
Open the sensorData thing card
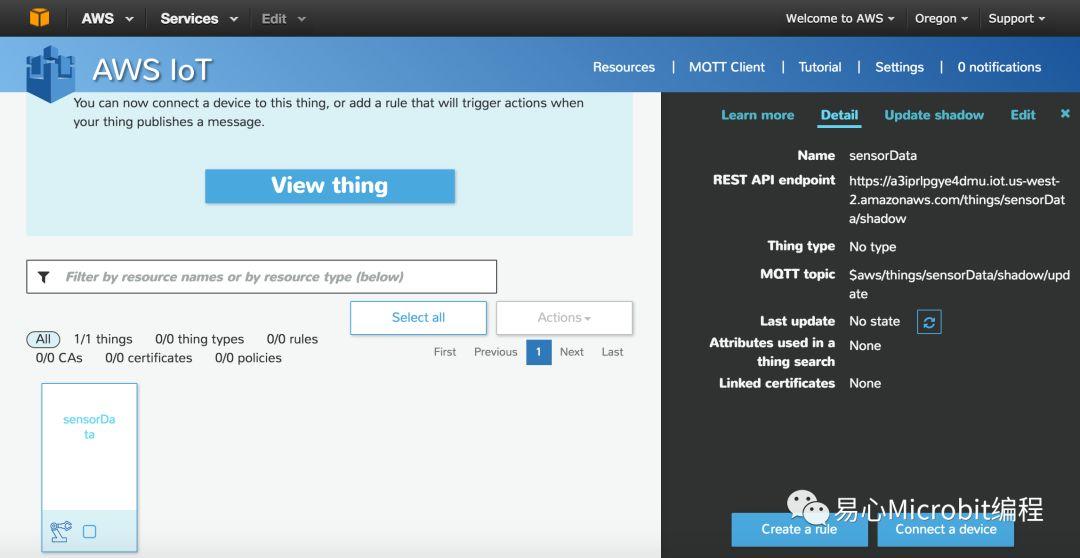click(89, 467)
